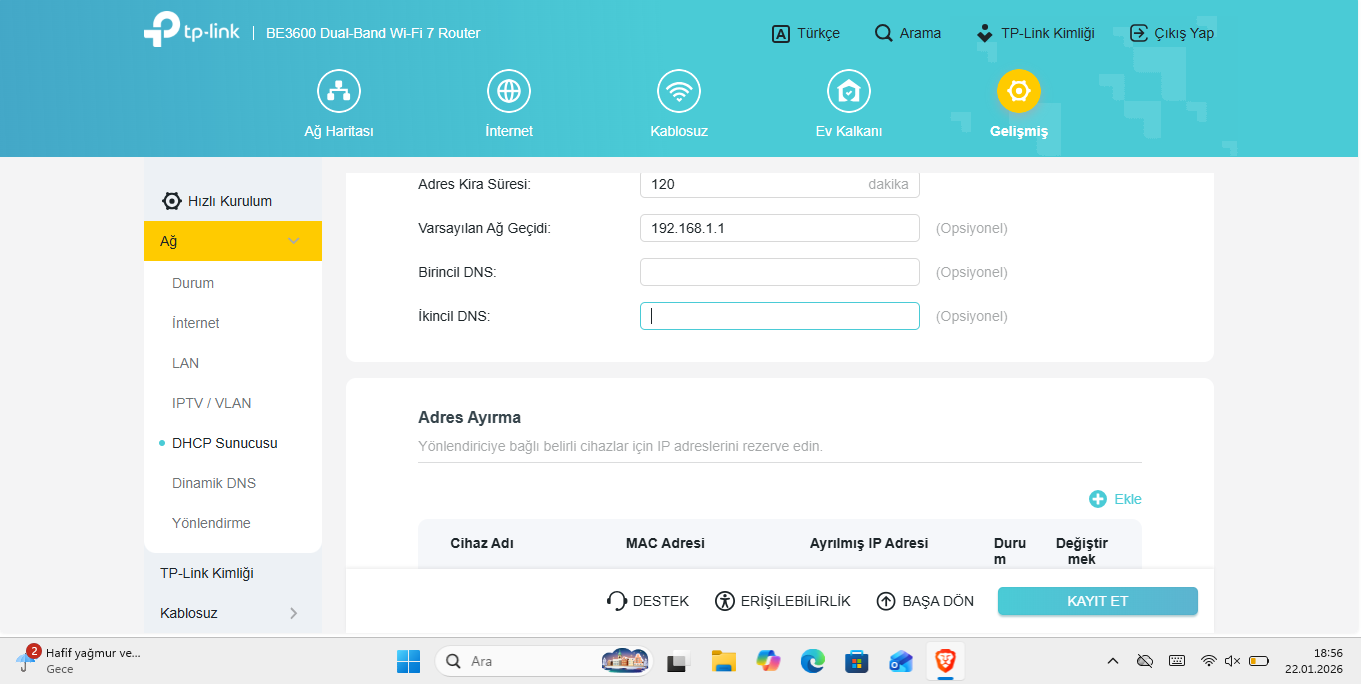Launch Microsoft Edge from the taskbar

[812, 661]
